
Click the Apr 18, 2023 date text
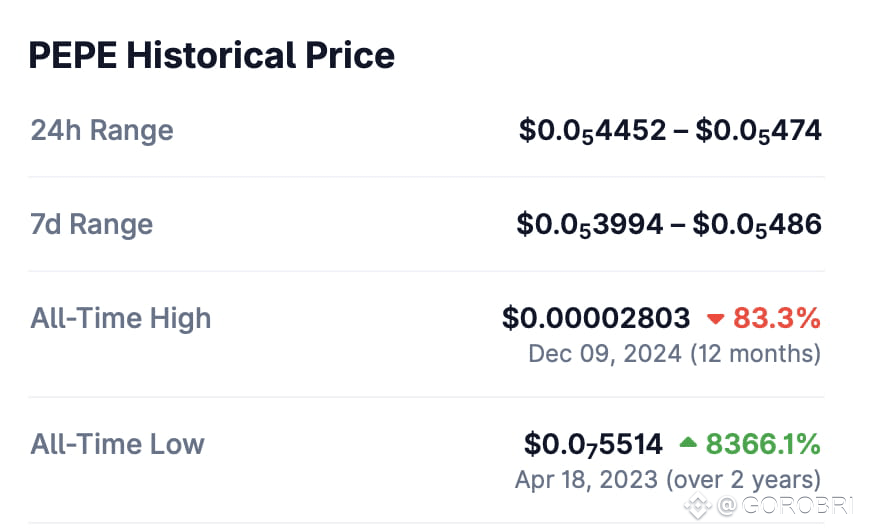click(586, 478)
